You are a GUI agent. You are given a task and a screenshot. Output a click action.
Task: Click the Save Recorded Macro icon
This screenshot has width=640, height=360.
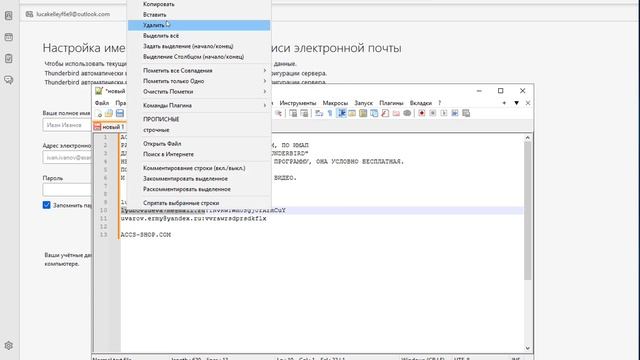coord(466,113)
